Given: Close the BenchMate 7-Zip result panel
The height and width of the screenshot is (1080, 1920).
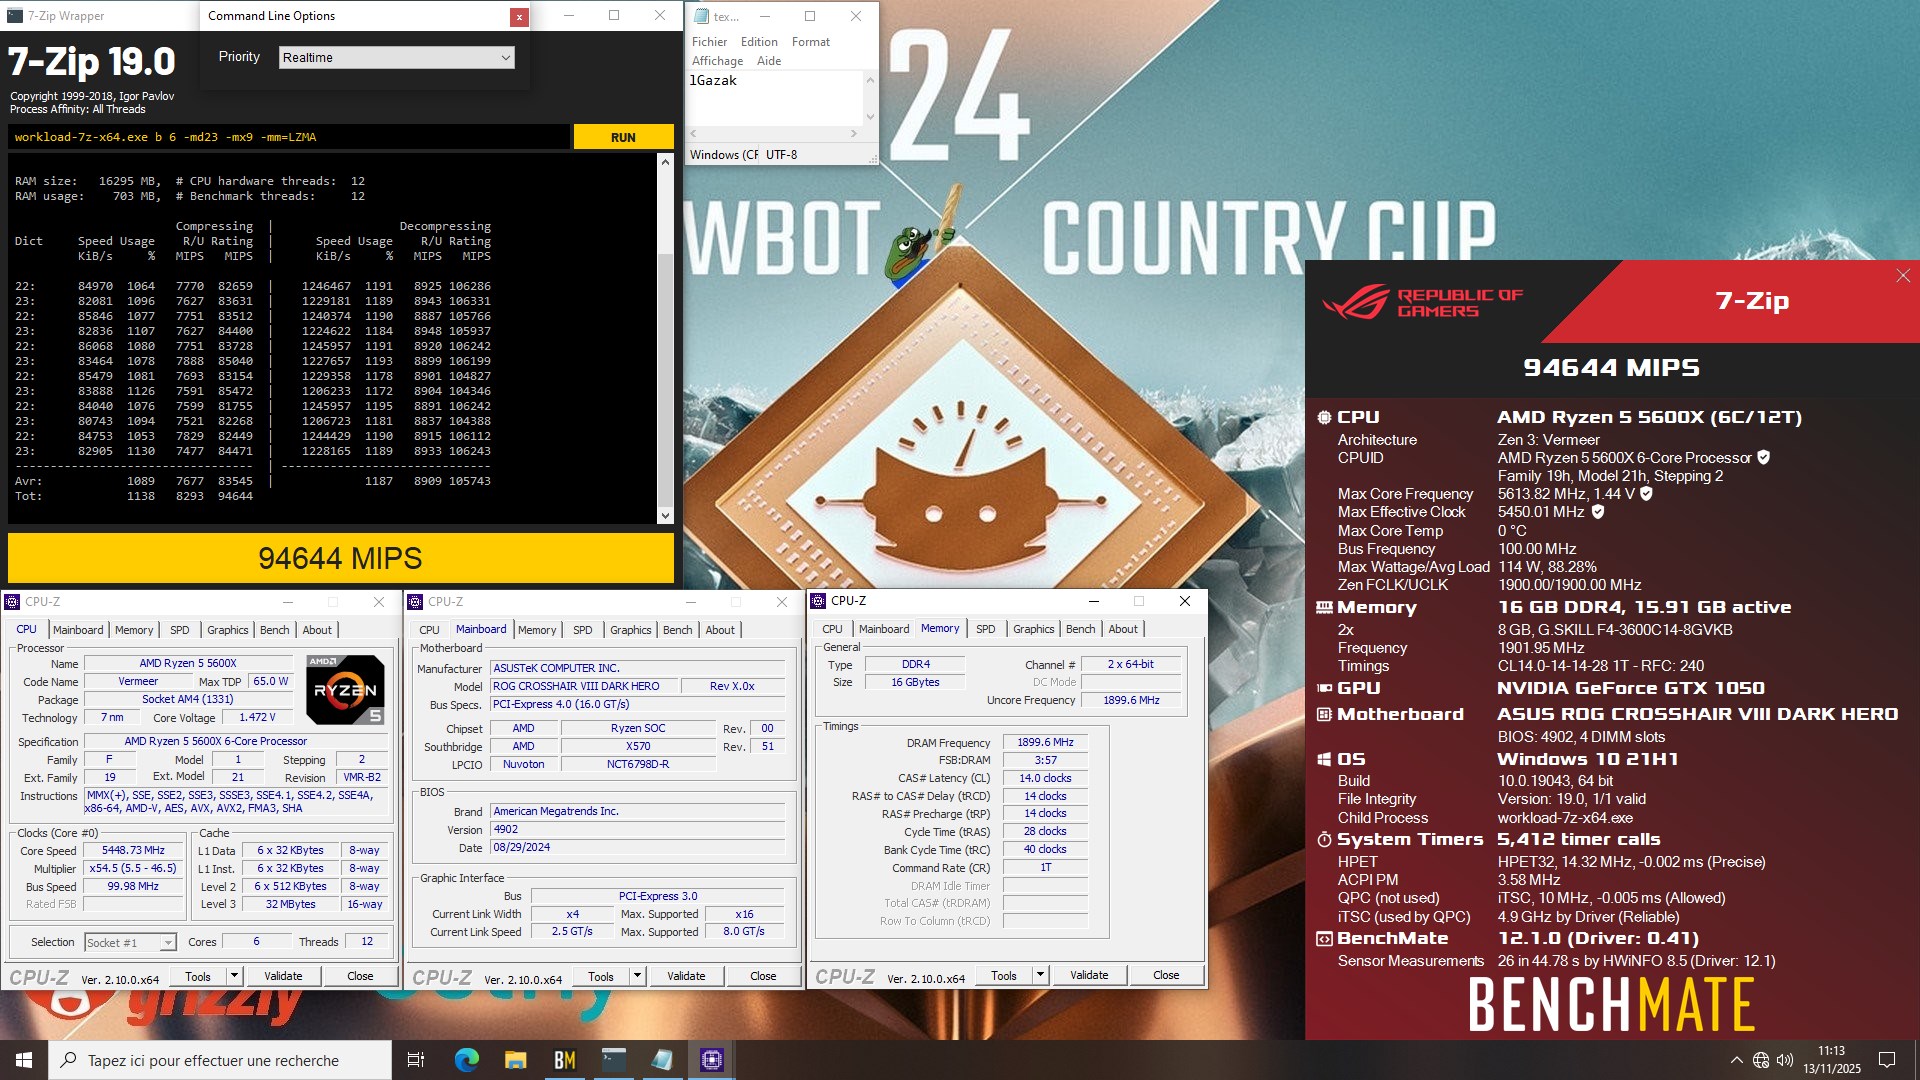Looking at the screenshot, I should pyautogui.click(x=1903, y=276).
